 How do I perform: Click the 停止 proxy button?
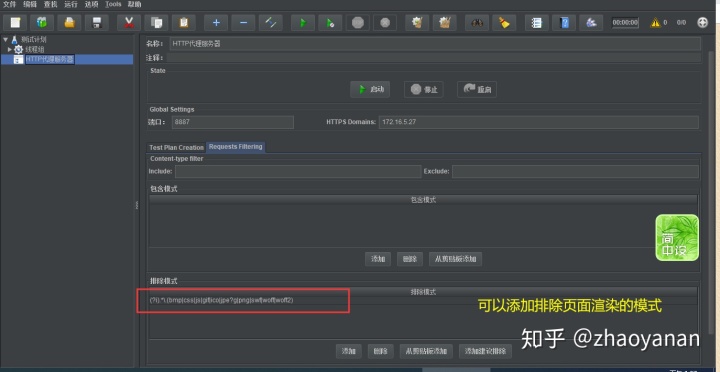[424, 90]
